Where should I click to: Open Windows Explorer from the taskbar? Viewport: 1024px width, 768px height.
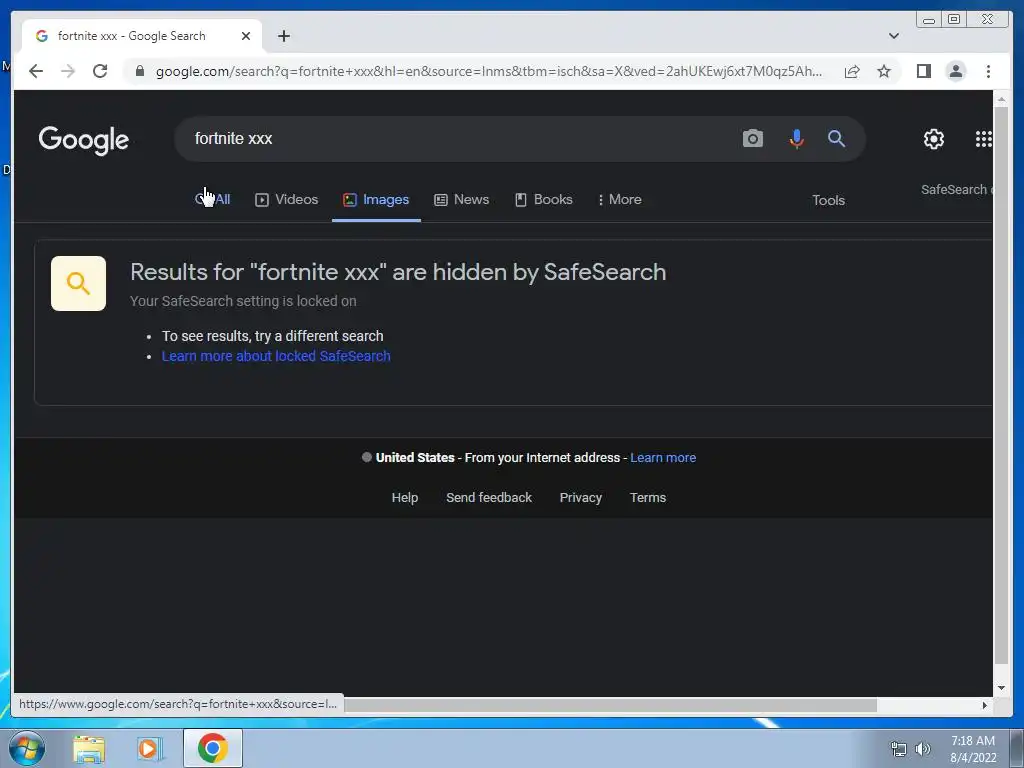point(89,749)
